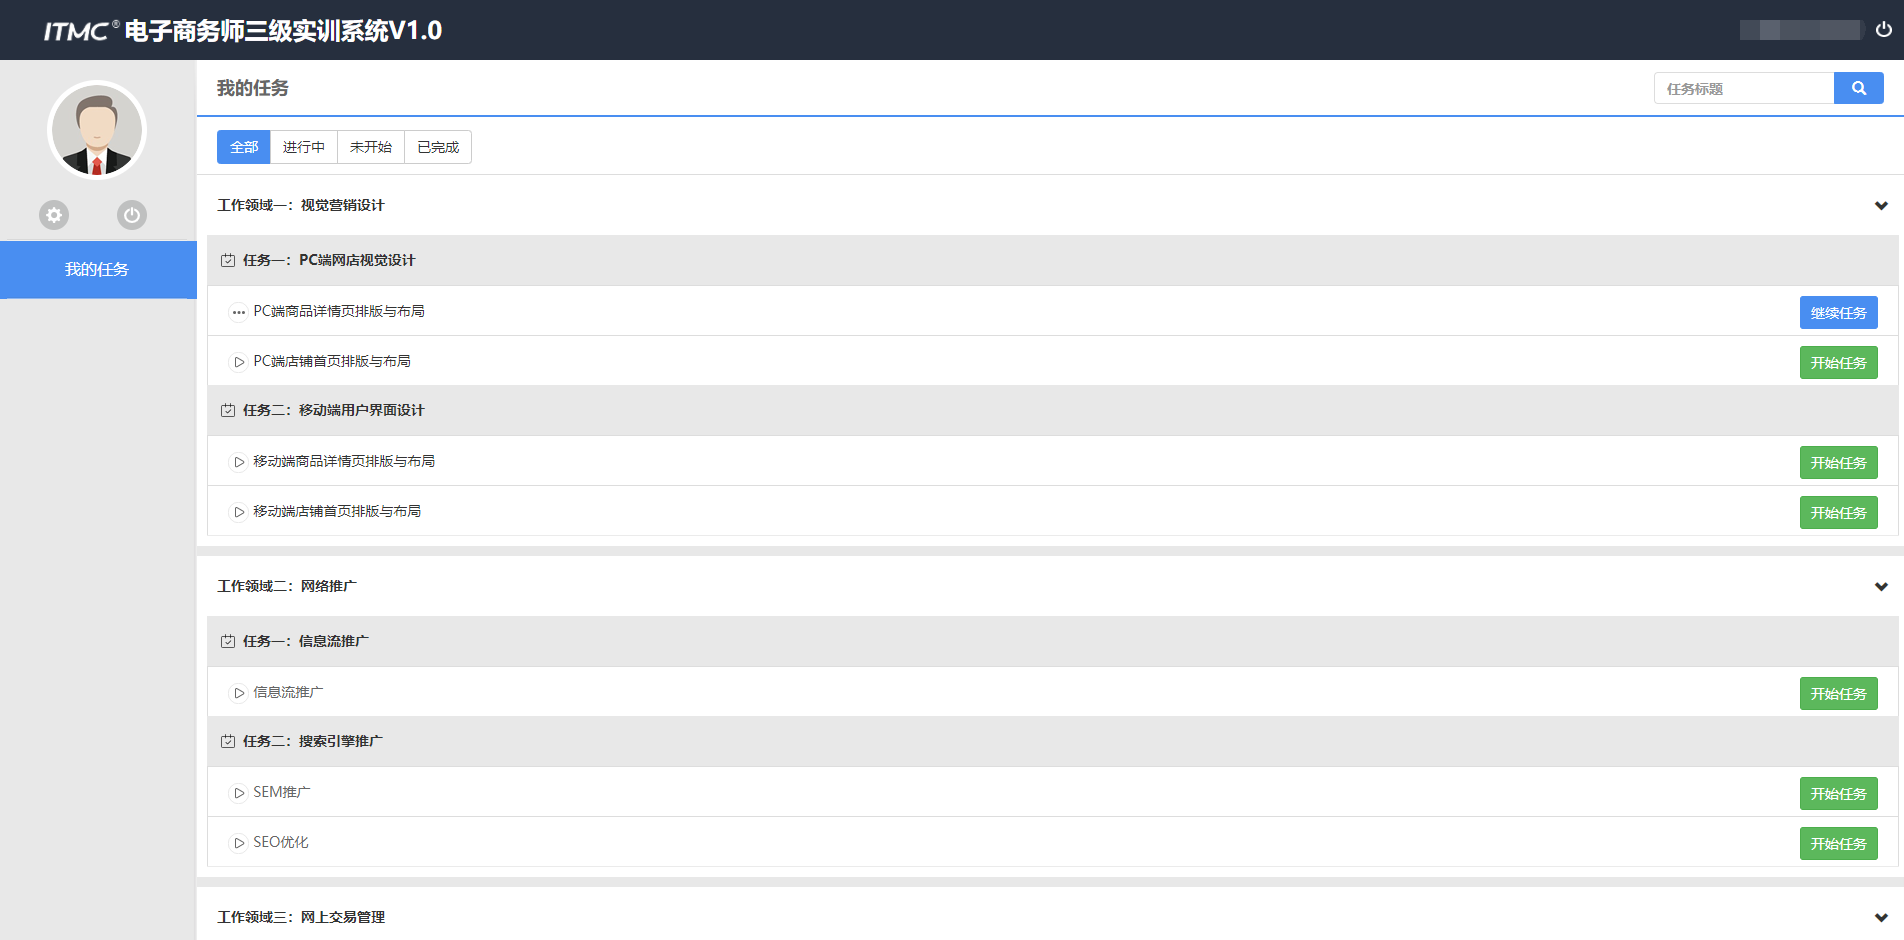Collapse the 工作领域二:网络推广 section
Screen dimensions: 1904x940
tap(1881, 587)
